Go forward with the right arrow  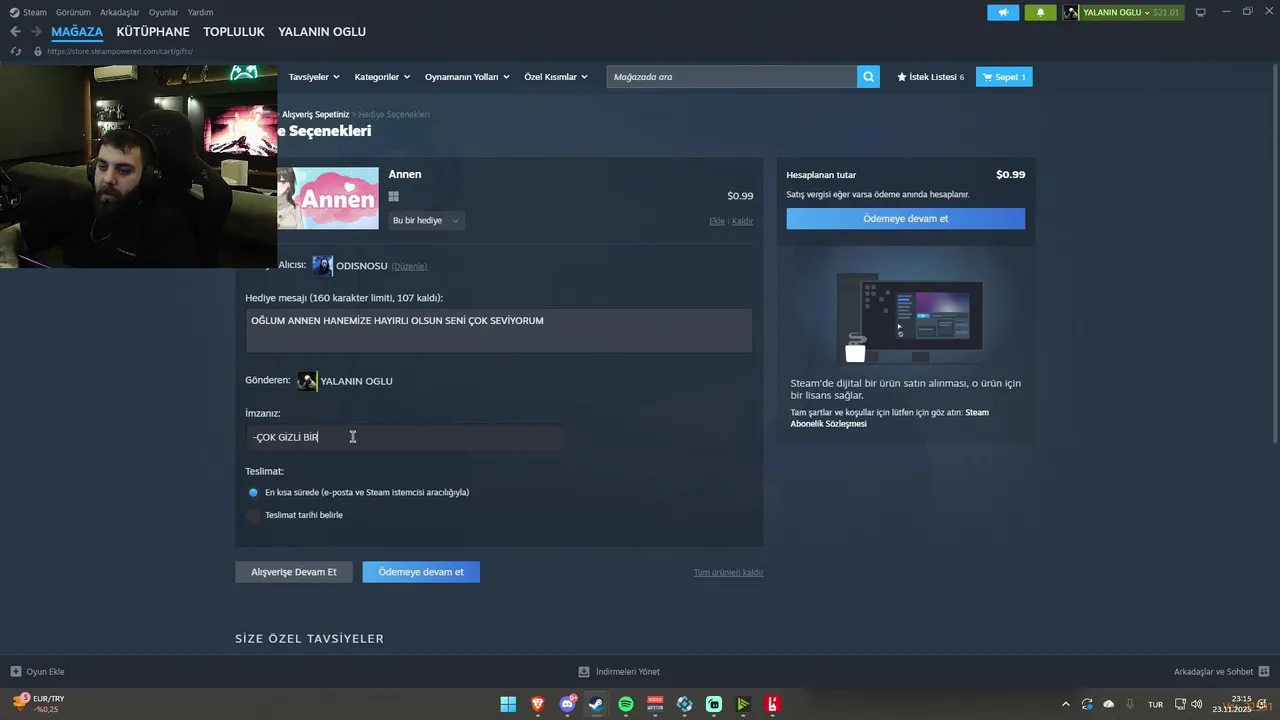(x=36, y=32)
